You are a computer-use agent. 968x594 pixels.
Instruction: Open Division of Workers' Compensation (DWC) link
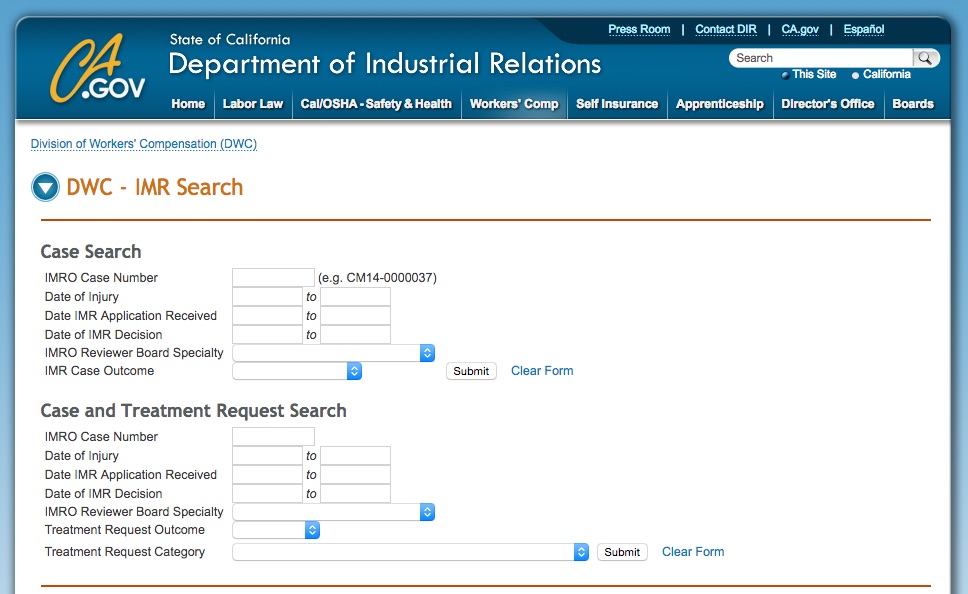click(x=144, y=144)
